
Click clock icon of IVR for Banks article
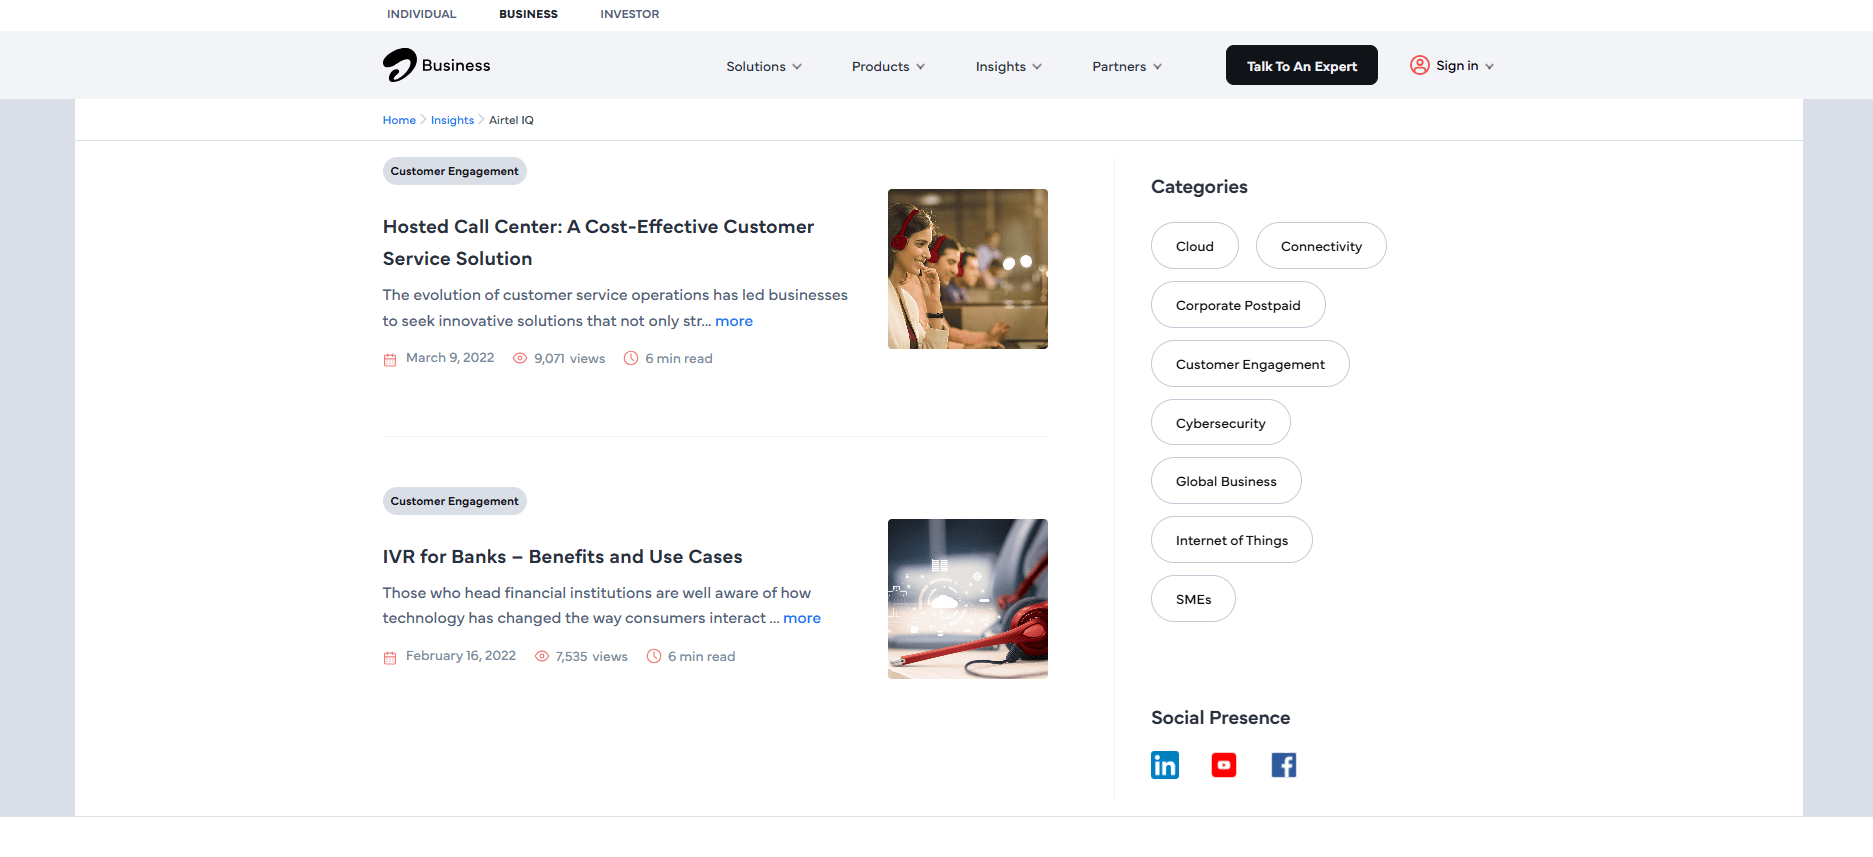pyautogui.click(x=654, y=656)
